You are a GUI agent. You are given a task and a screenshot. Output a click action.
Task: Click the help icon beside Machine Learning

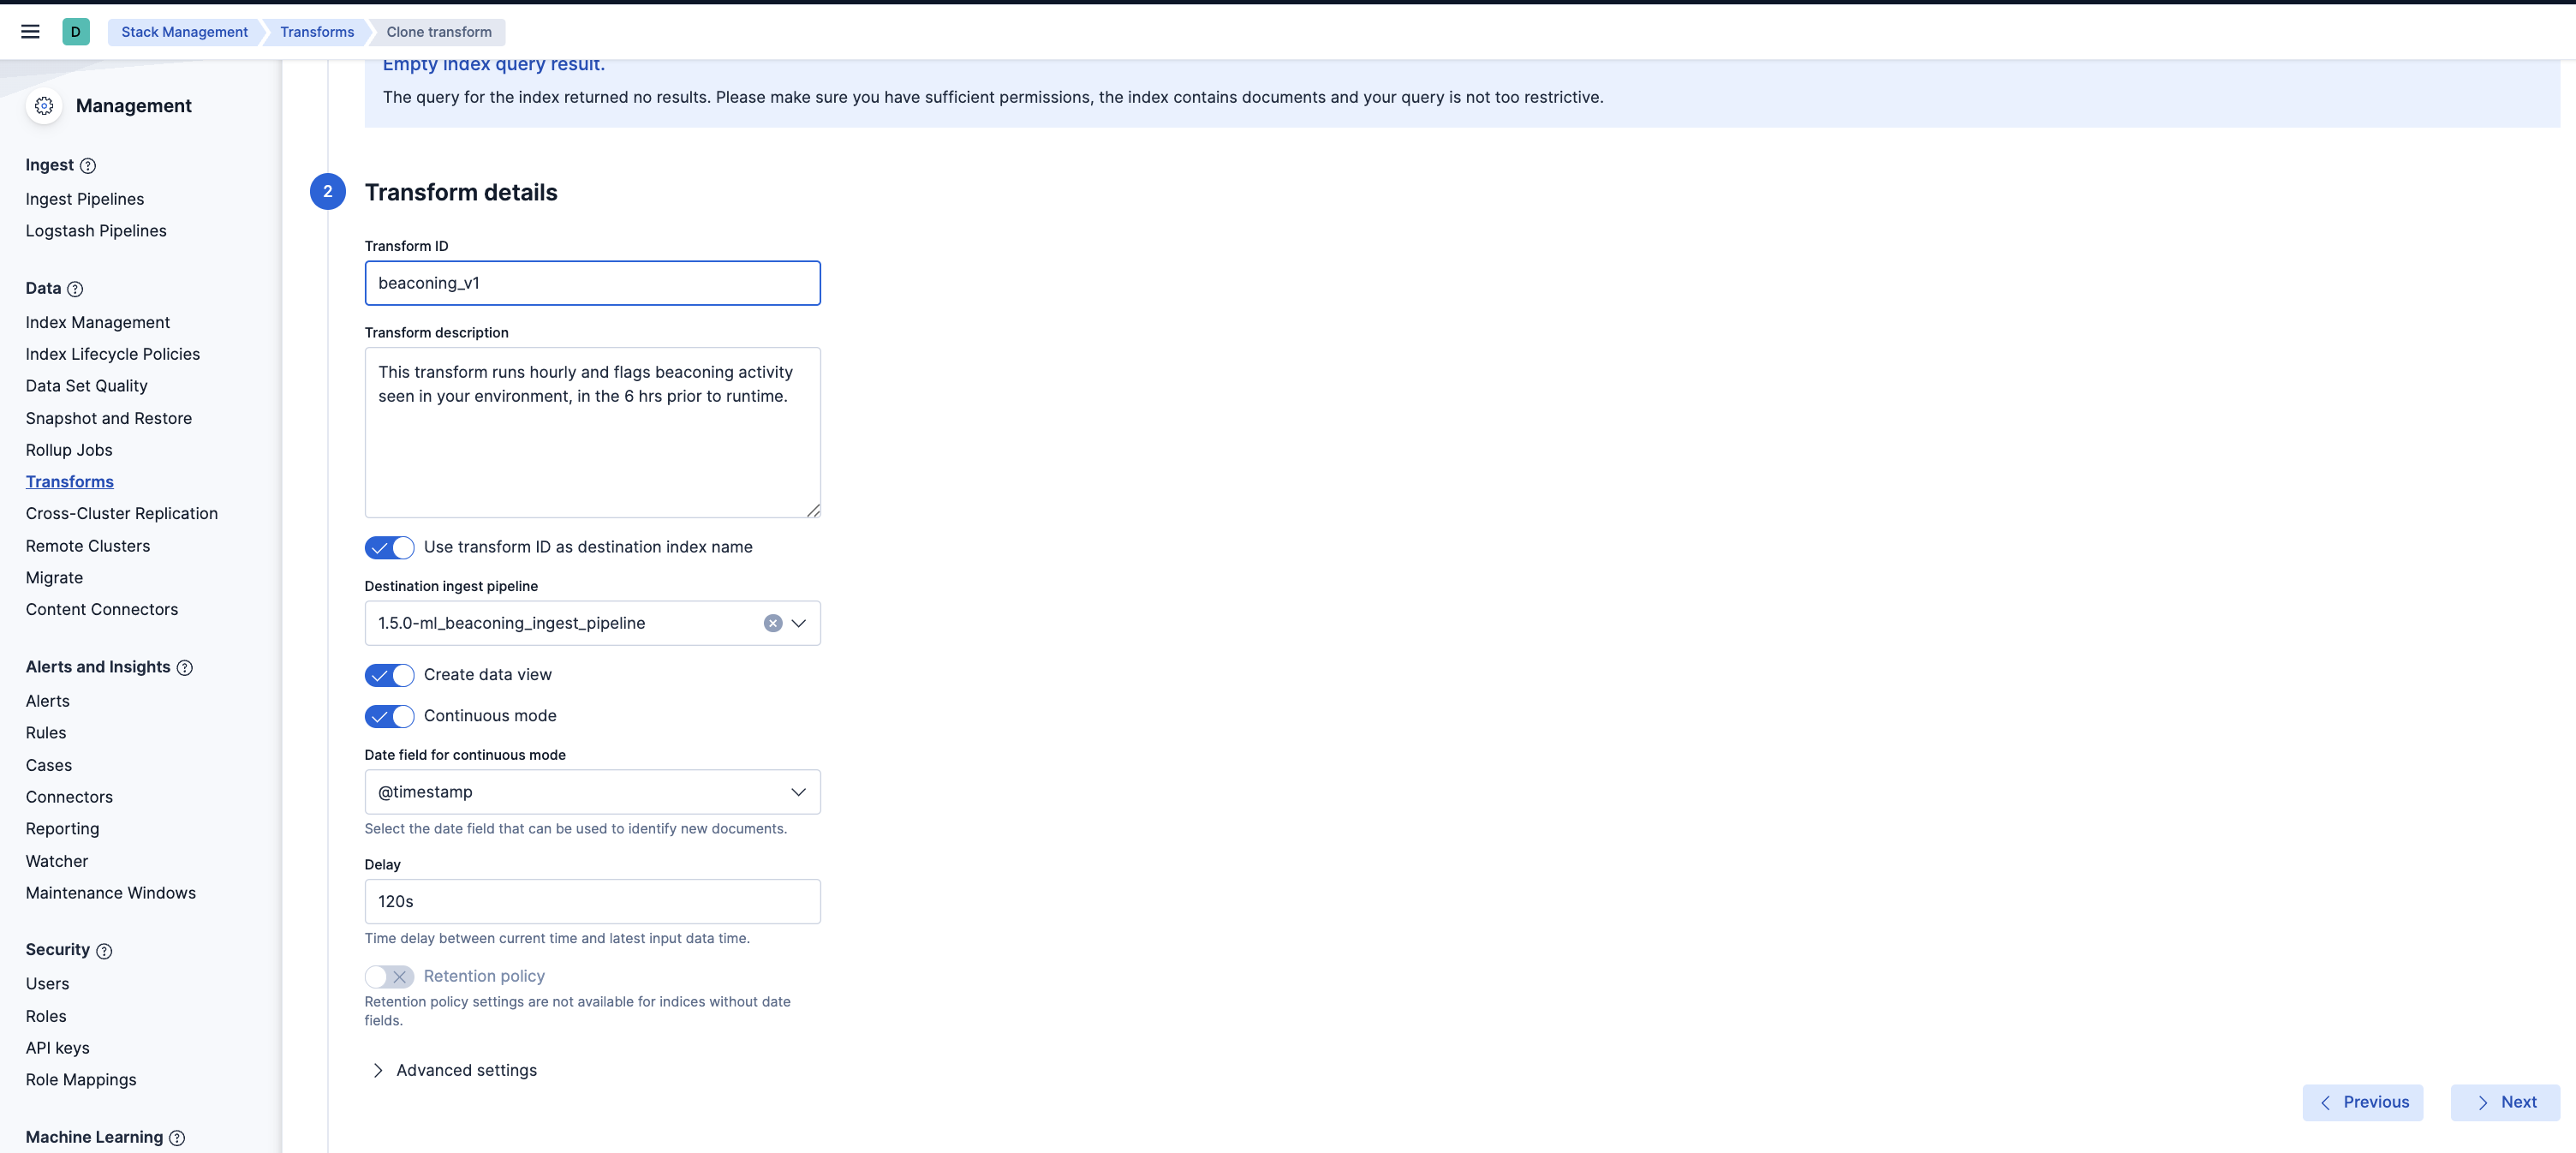click(177, 1138)
